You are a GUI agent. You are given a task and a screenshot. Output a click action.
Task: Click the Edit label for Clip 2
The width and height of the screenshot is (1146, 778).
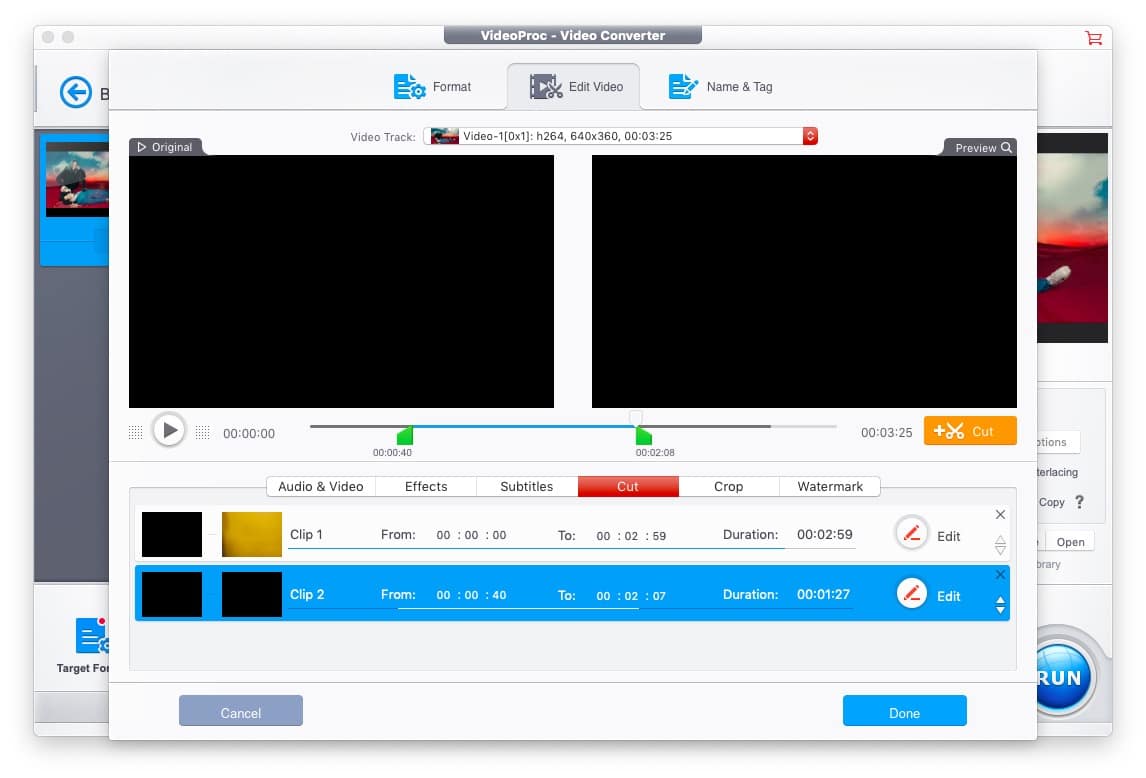949,597
